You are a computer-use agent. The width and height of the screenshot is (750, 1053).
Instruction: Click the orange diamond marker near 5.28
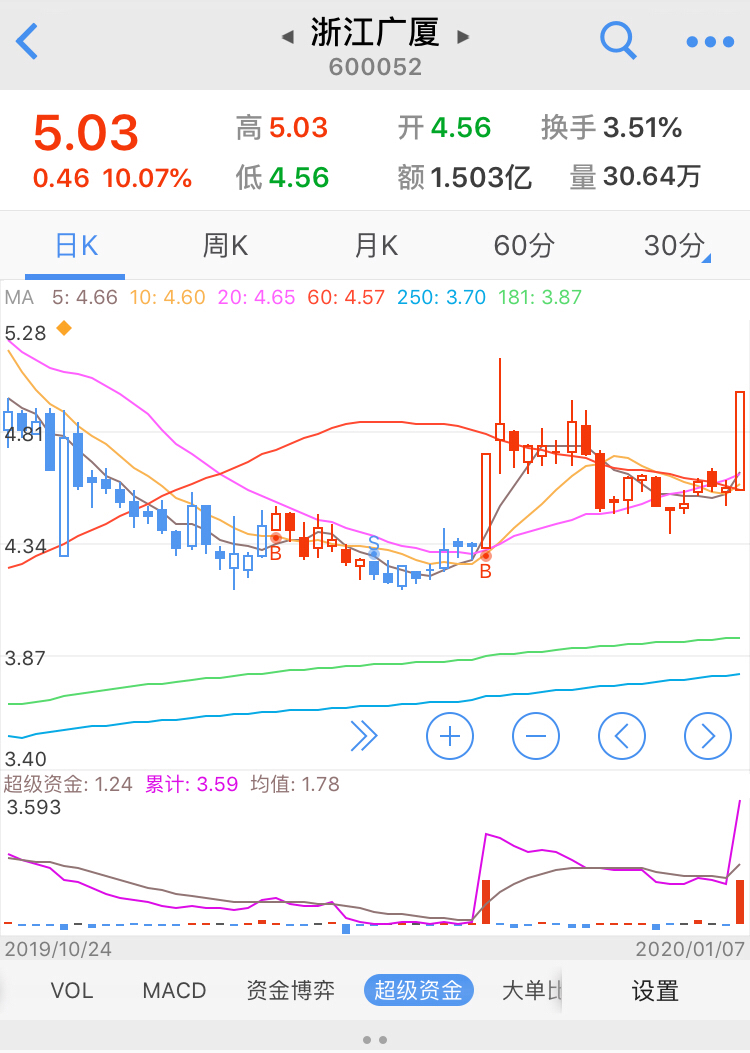64,328
